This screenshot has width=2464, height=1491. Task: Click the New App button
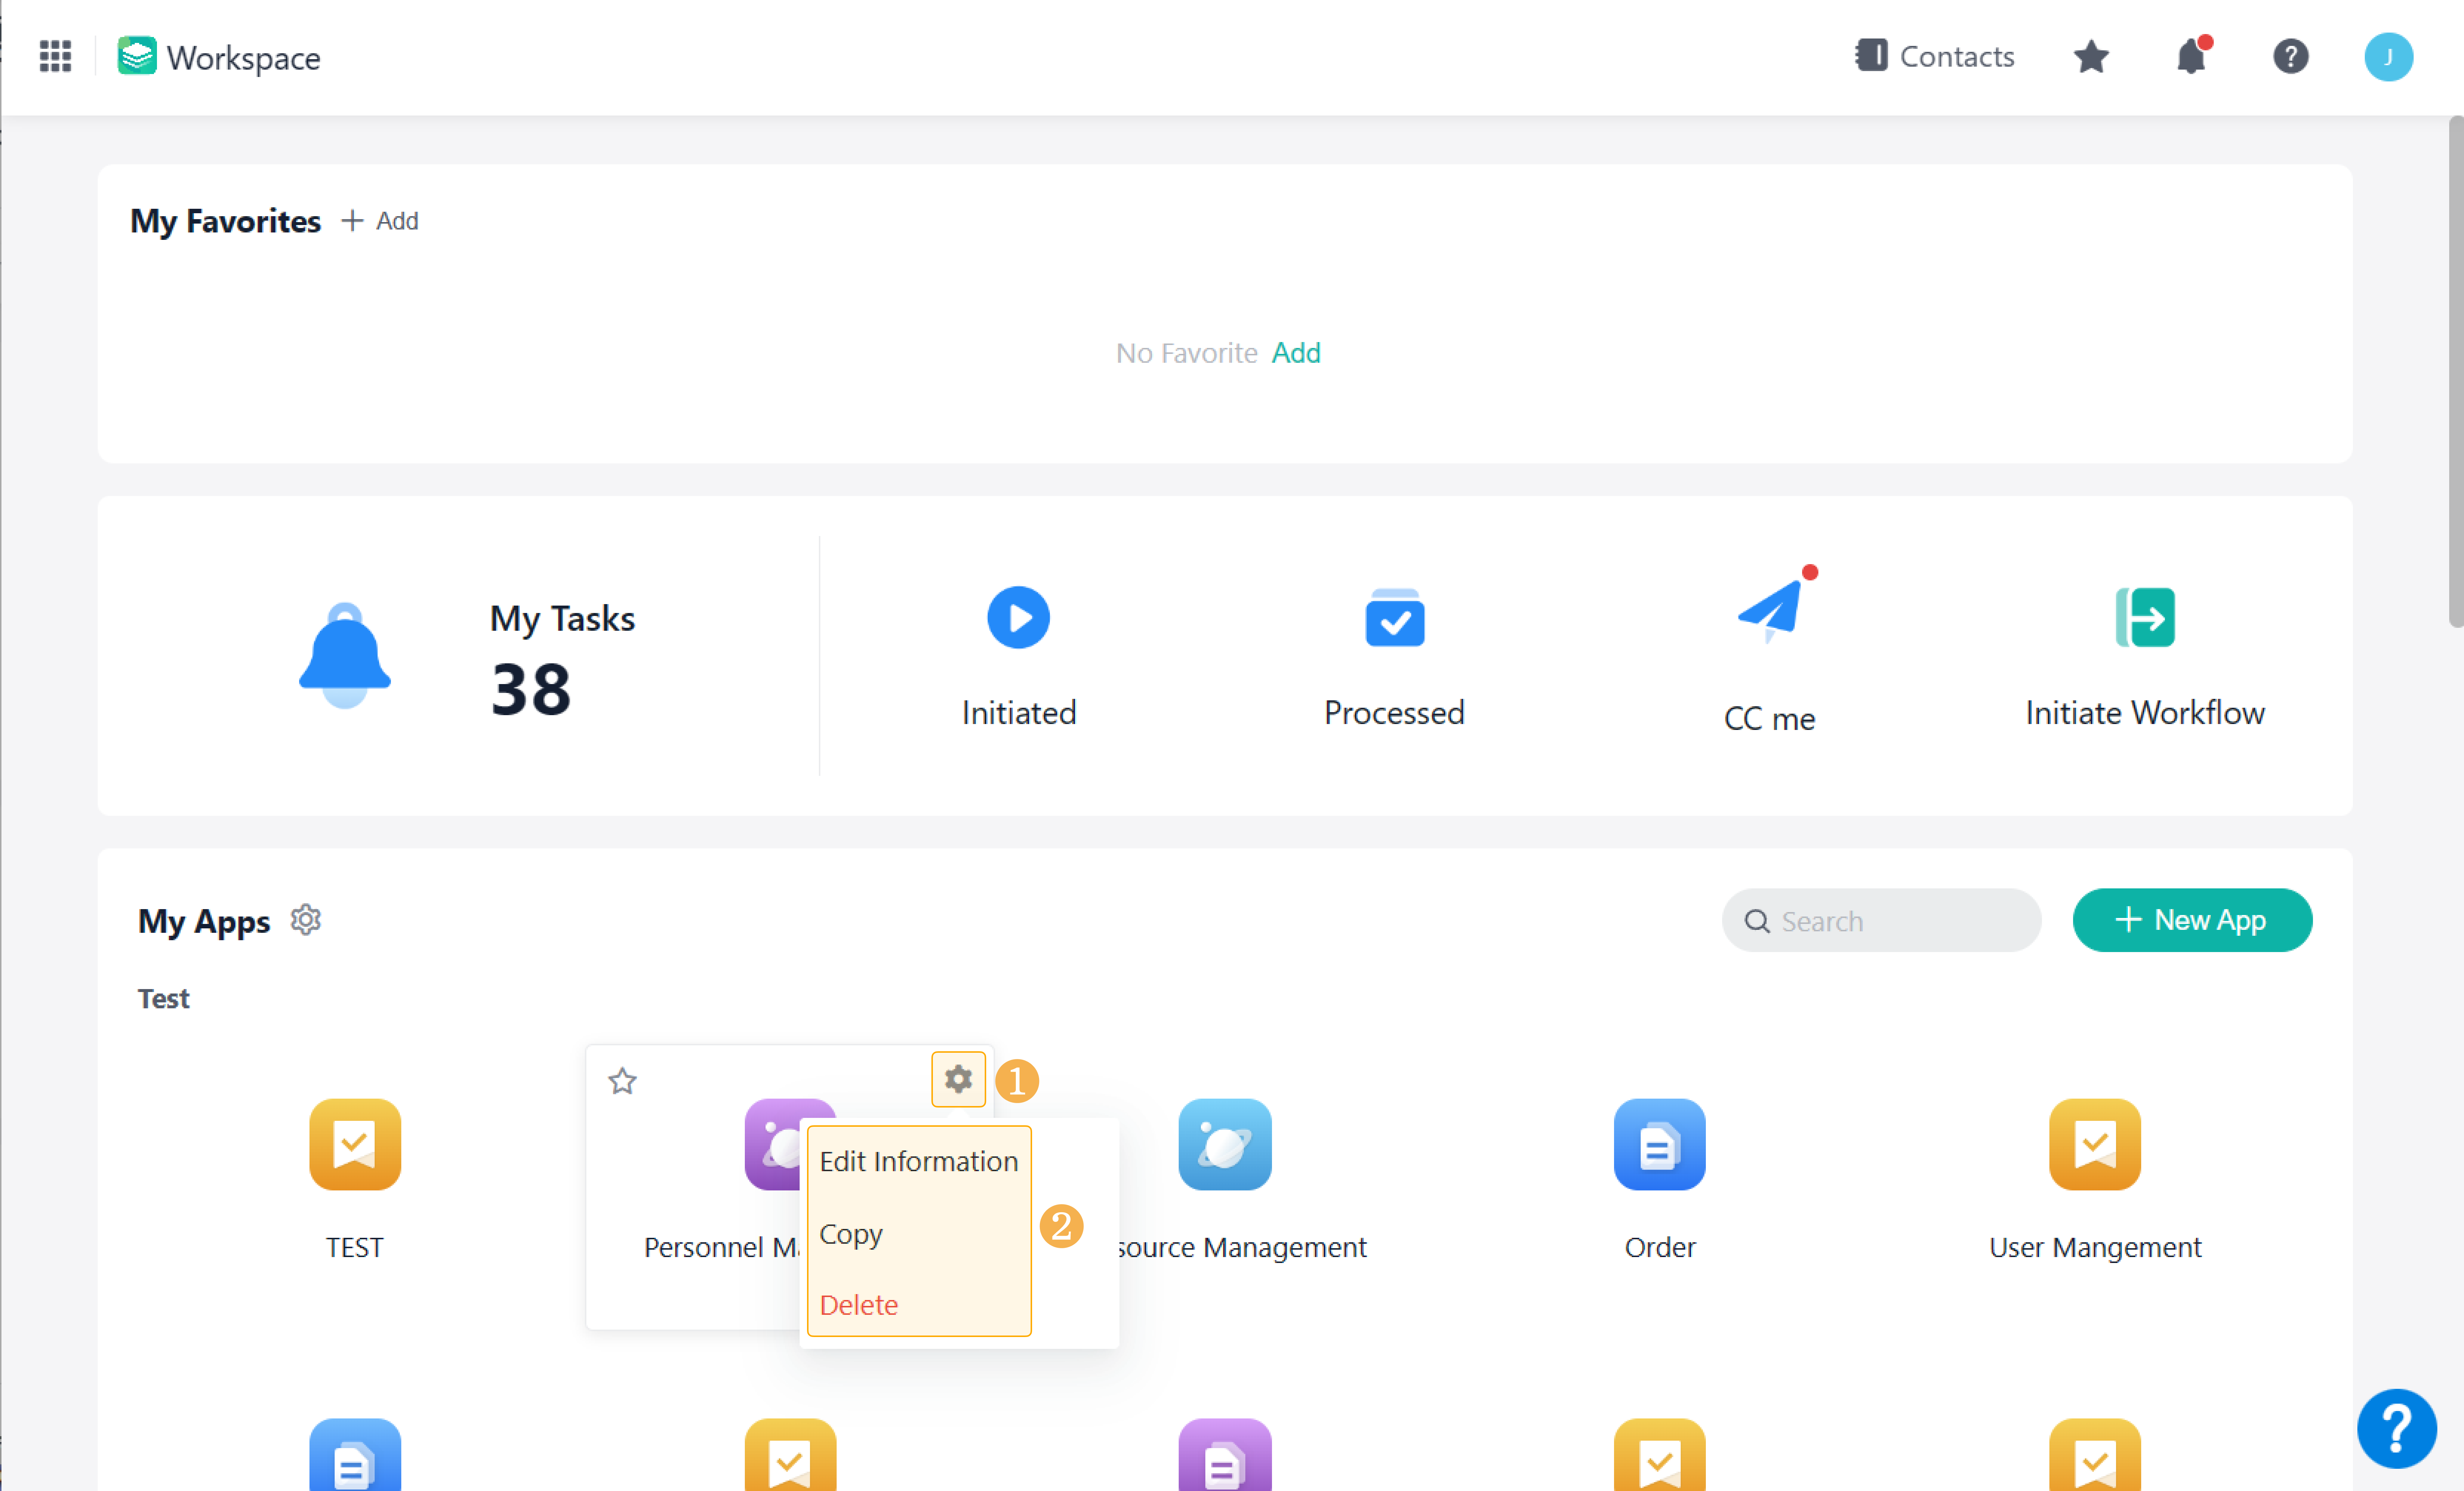pyautogui.click(x=2191, y=920)
